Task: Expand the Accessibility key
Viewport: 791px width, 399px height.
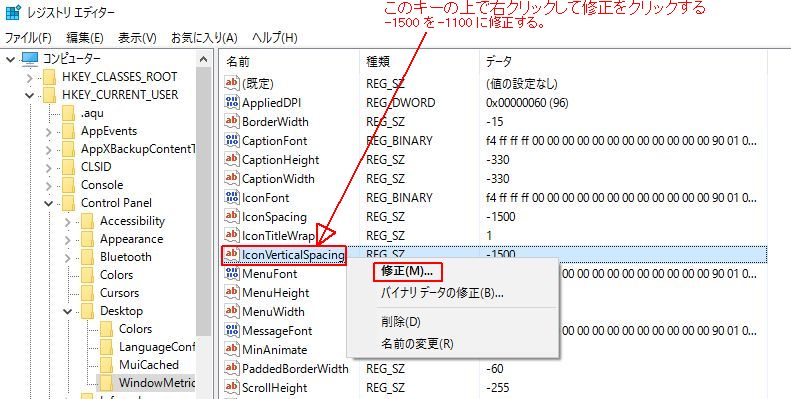Action: click(68, 221)
